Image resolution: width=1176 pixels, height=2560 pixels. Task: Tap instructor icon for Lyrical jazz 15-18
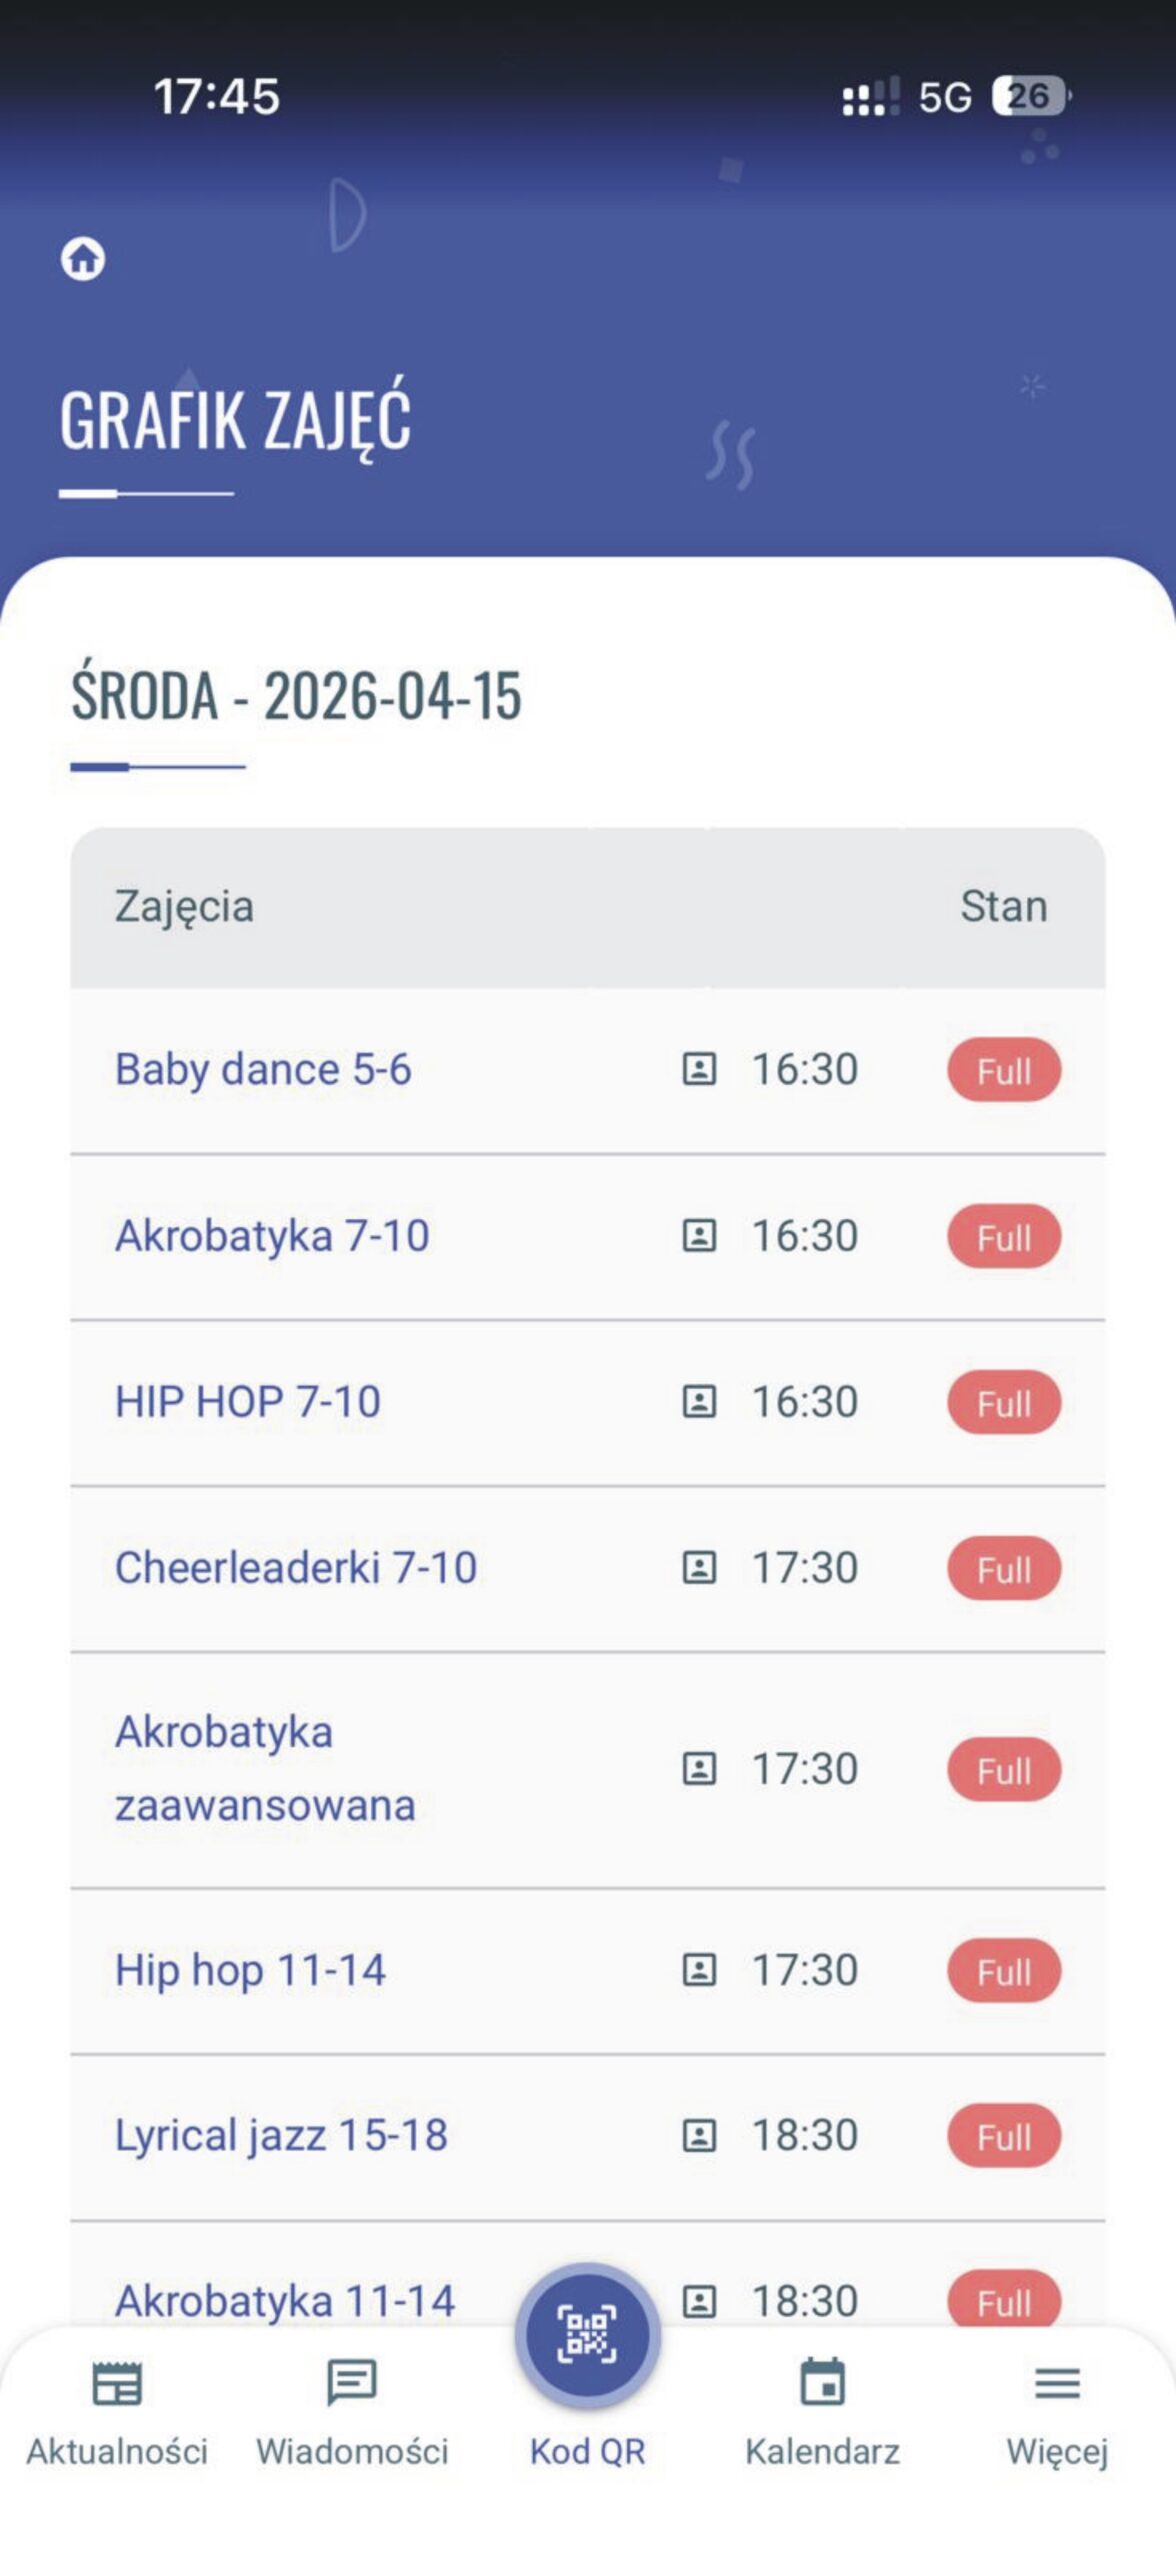point(699,2136)
